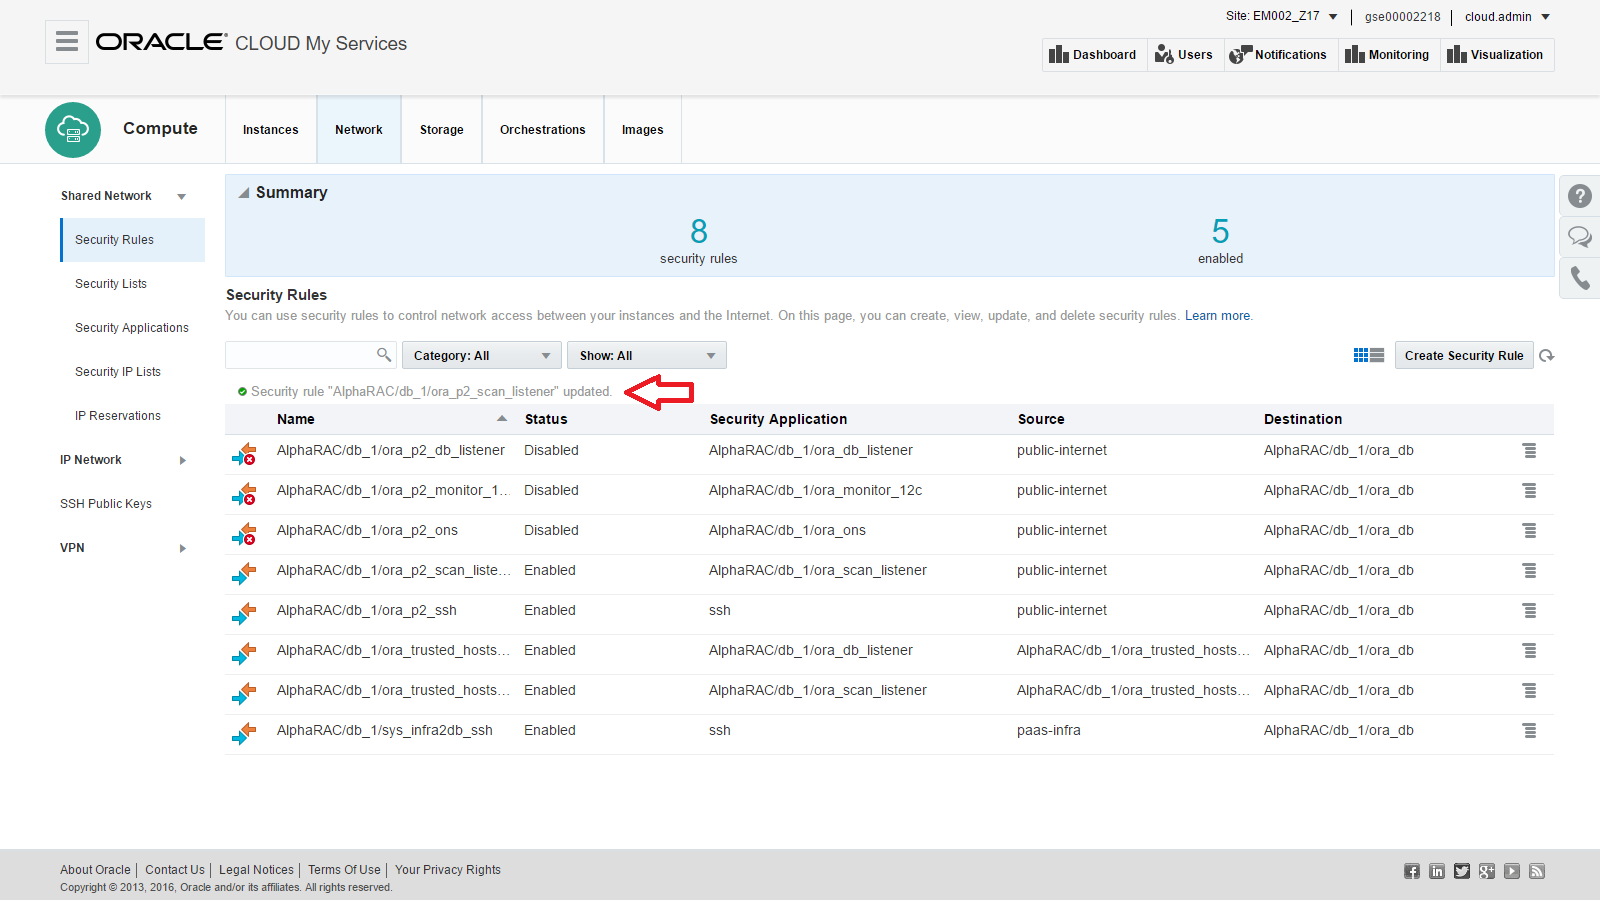Open the Category: All dropdown
The height and width of the screenshot is (900, 1600).
(482, 356)
